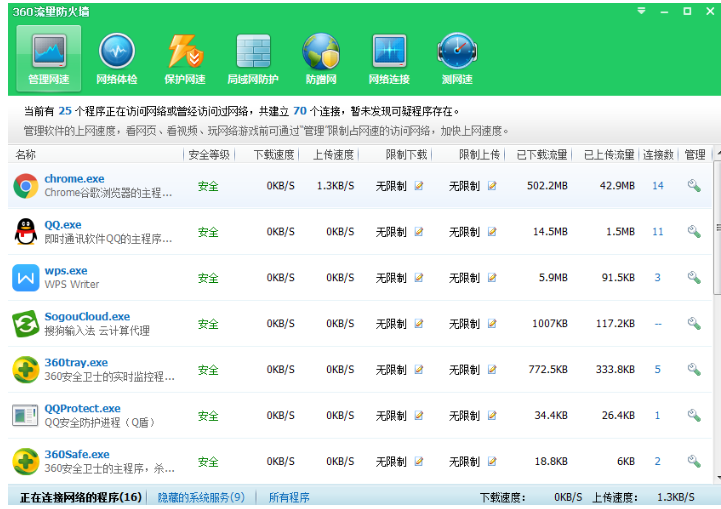Image resolution: width=721 pixels, height=509 pixels.
Task: Open the 局域网防护 LAN protection tool
Action: pyautogui.click(x=253, y=58)
